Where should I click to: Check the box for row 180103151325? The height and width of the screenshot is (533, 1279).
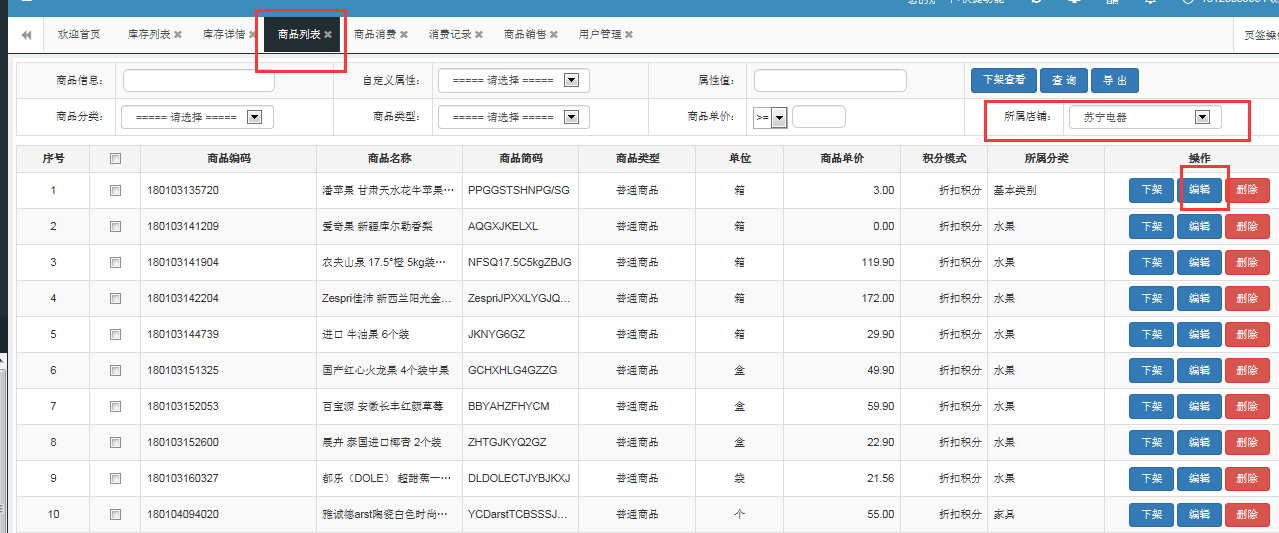115,370
